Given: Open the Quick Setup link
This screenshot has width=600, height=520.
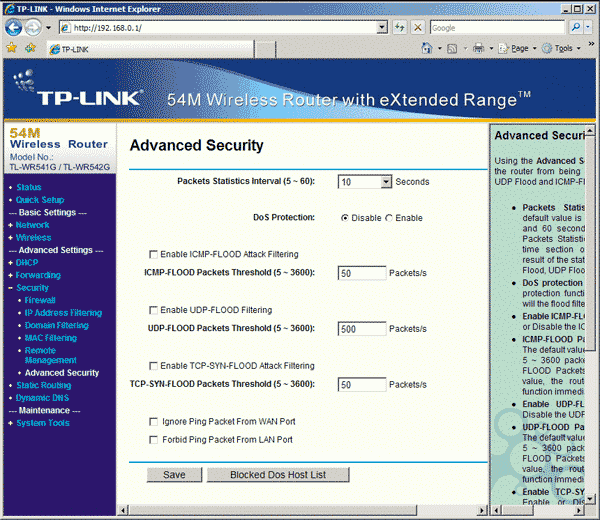Looking at the screenshot, I should coord(40,200).
